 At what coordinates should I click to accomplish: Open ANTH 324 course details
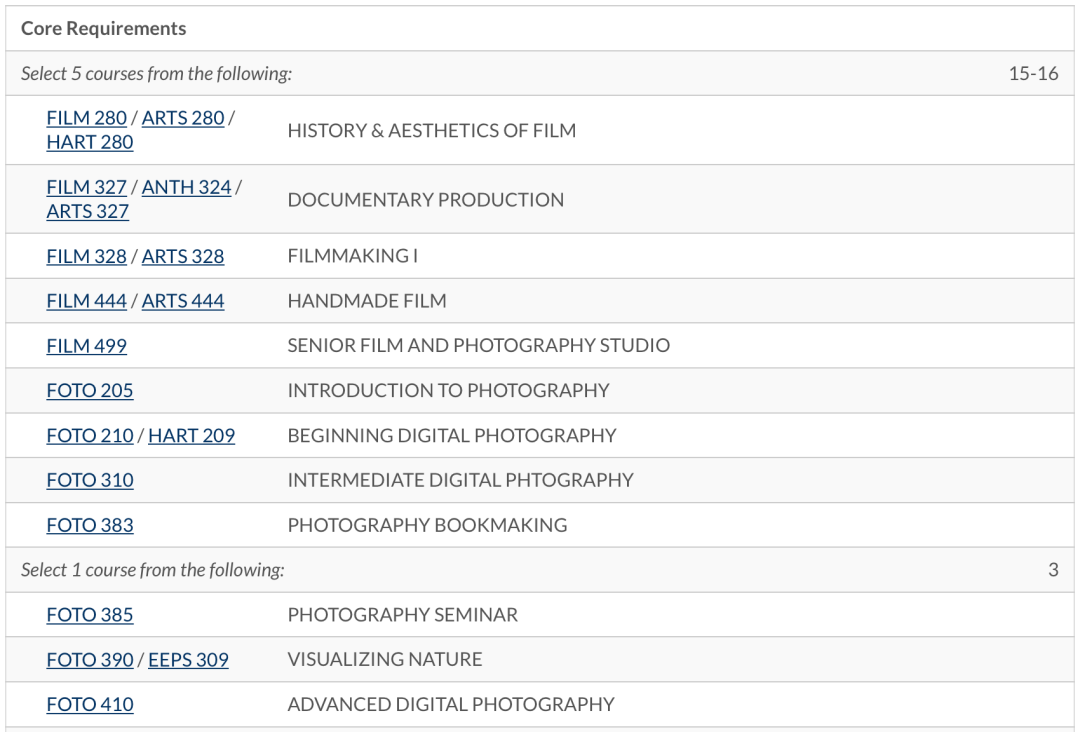(x=186, y=187)
